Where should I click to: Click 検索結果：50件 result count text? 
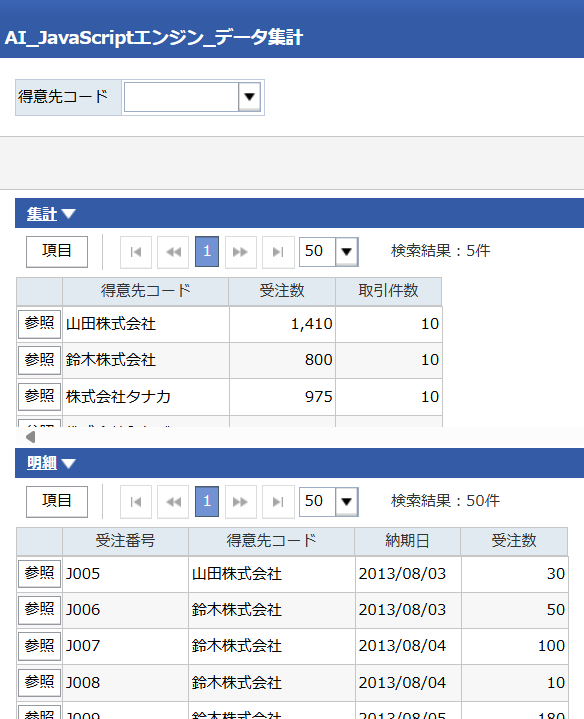pos(445,501)
